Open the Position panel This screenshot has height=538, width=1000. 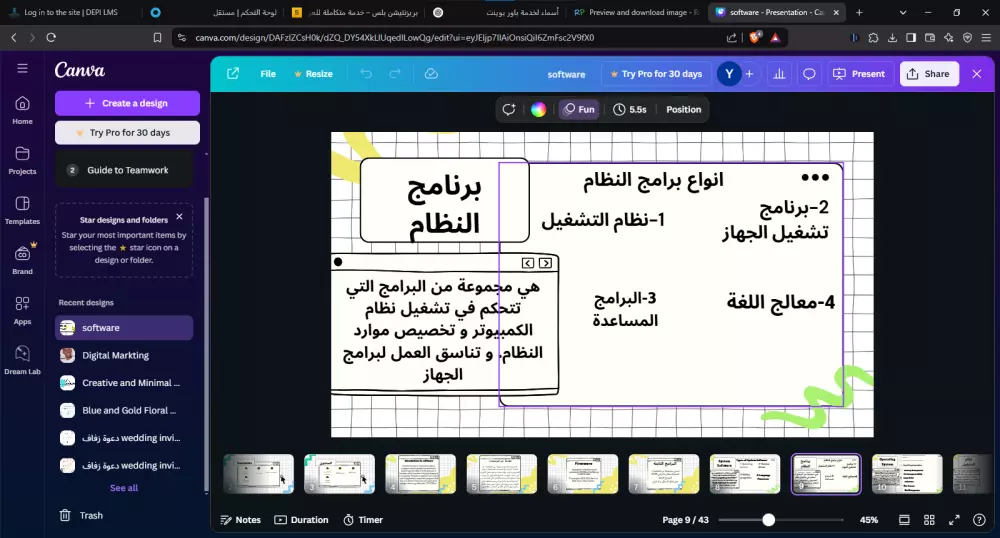tap(684, 110)
